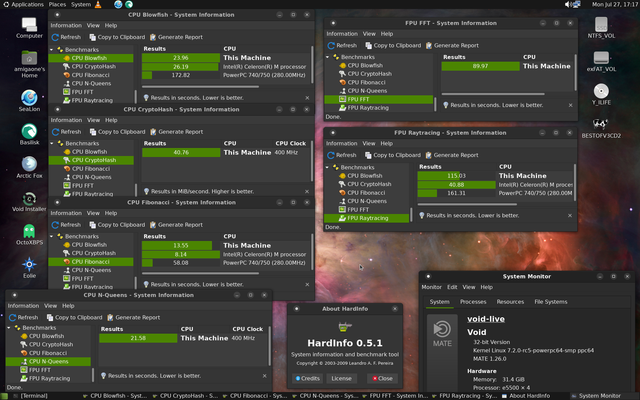Click Generate Report in CPU Fibonacci window
Image resolution: width=640 pixels, height=400 pixels.
(176, 225)
